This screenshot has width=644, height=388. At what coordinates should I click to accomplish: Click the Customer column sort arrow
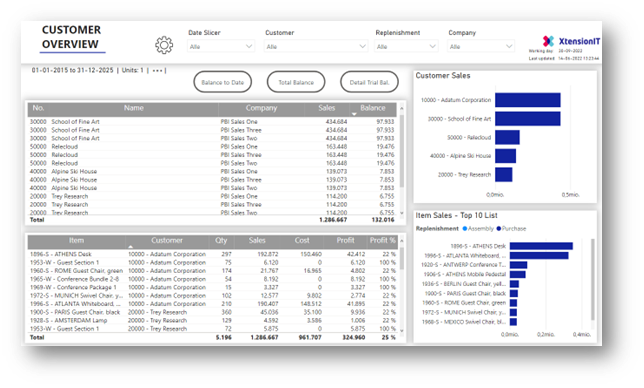[130, 247]
